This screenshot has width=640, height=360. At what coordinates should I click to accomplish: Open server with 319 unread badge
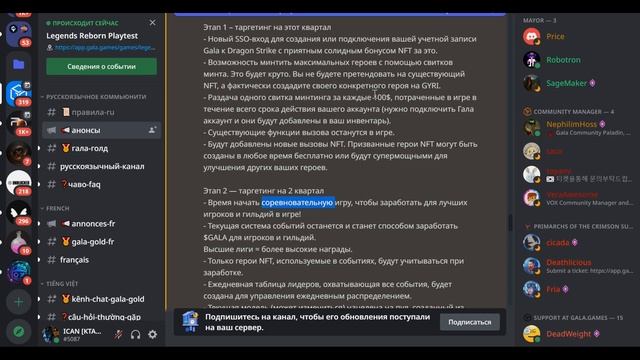19,93
